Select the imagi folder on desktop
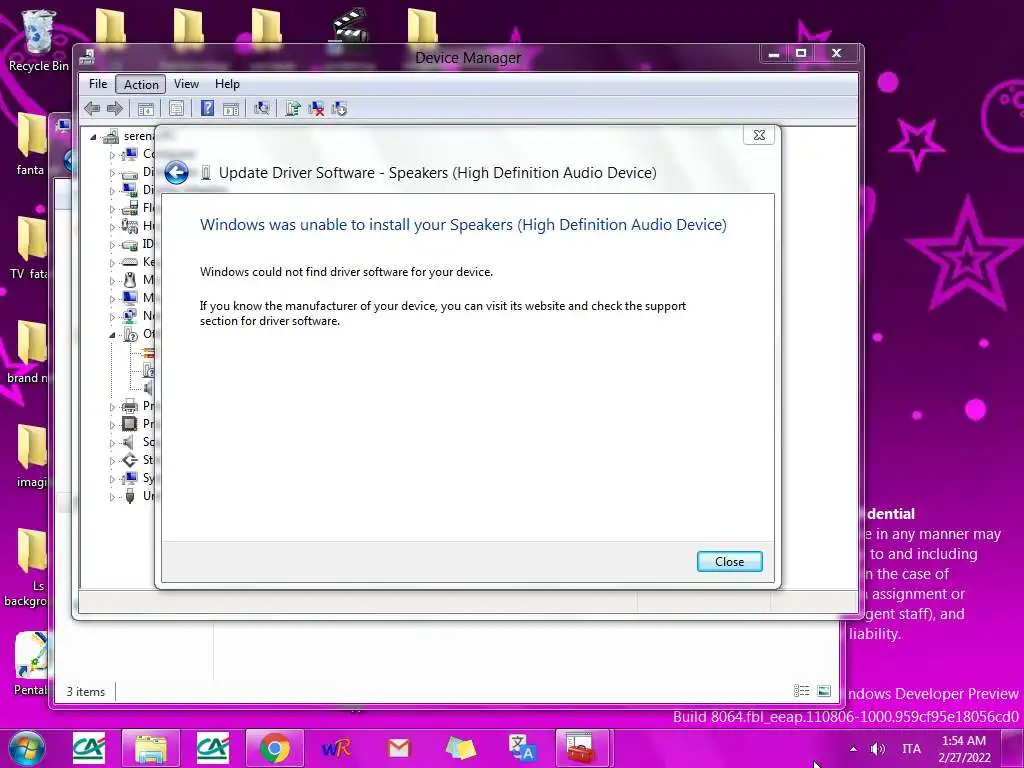Screen dimensions: 1024x768 point(31,456)
